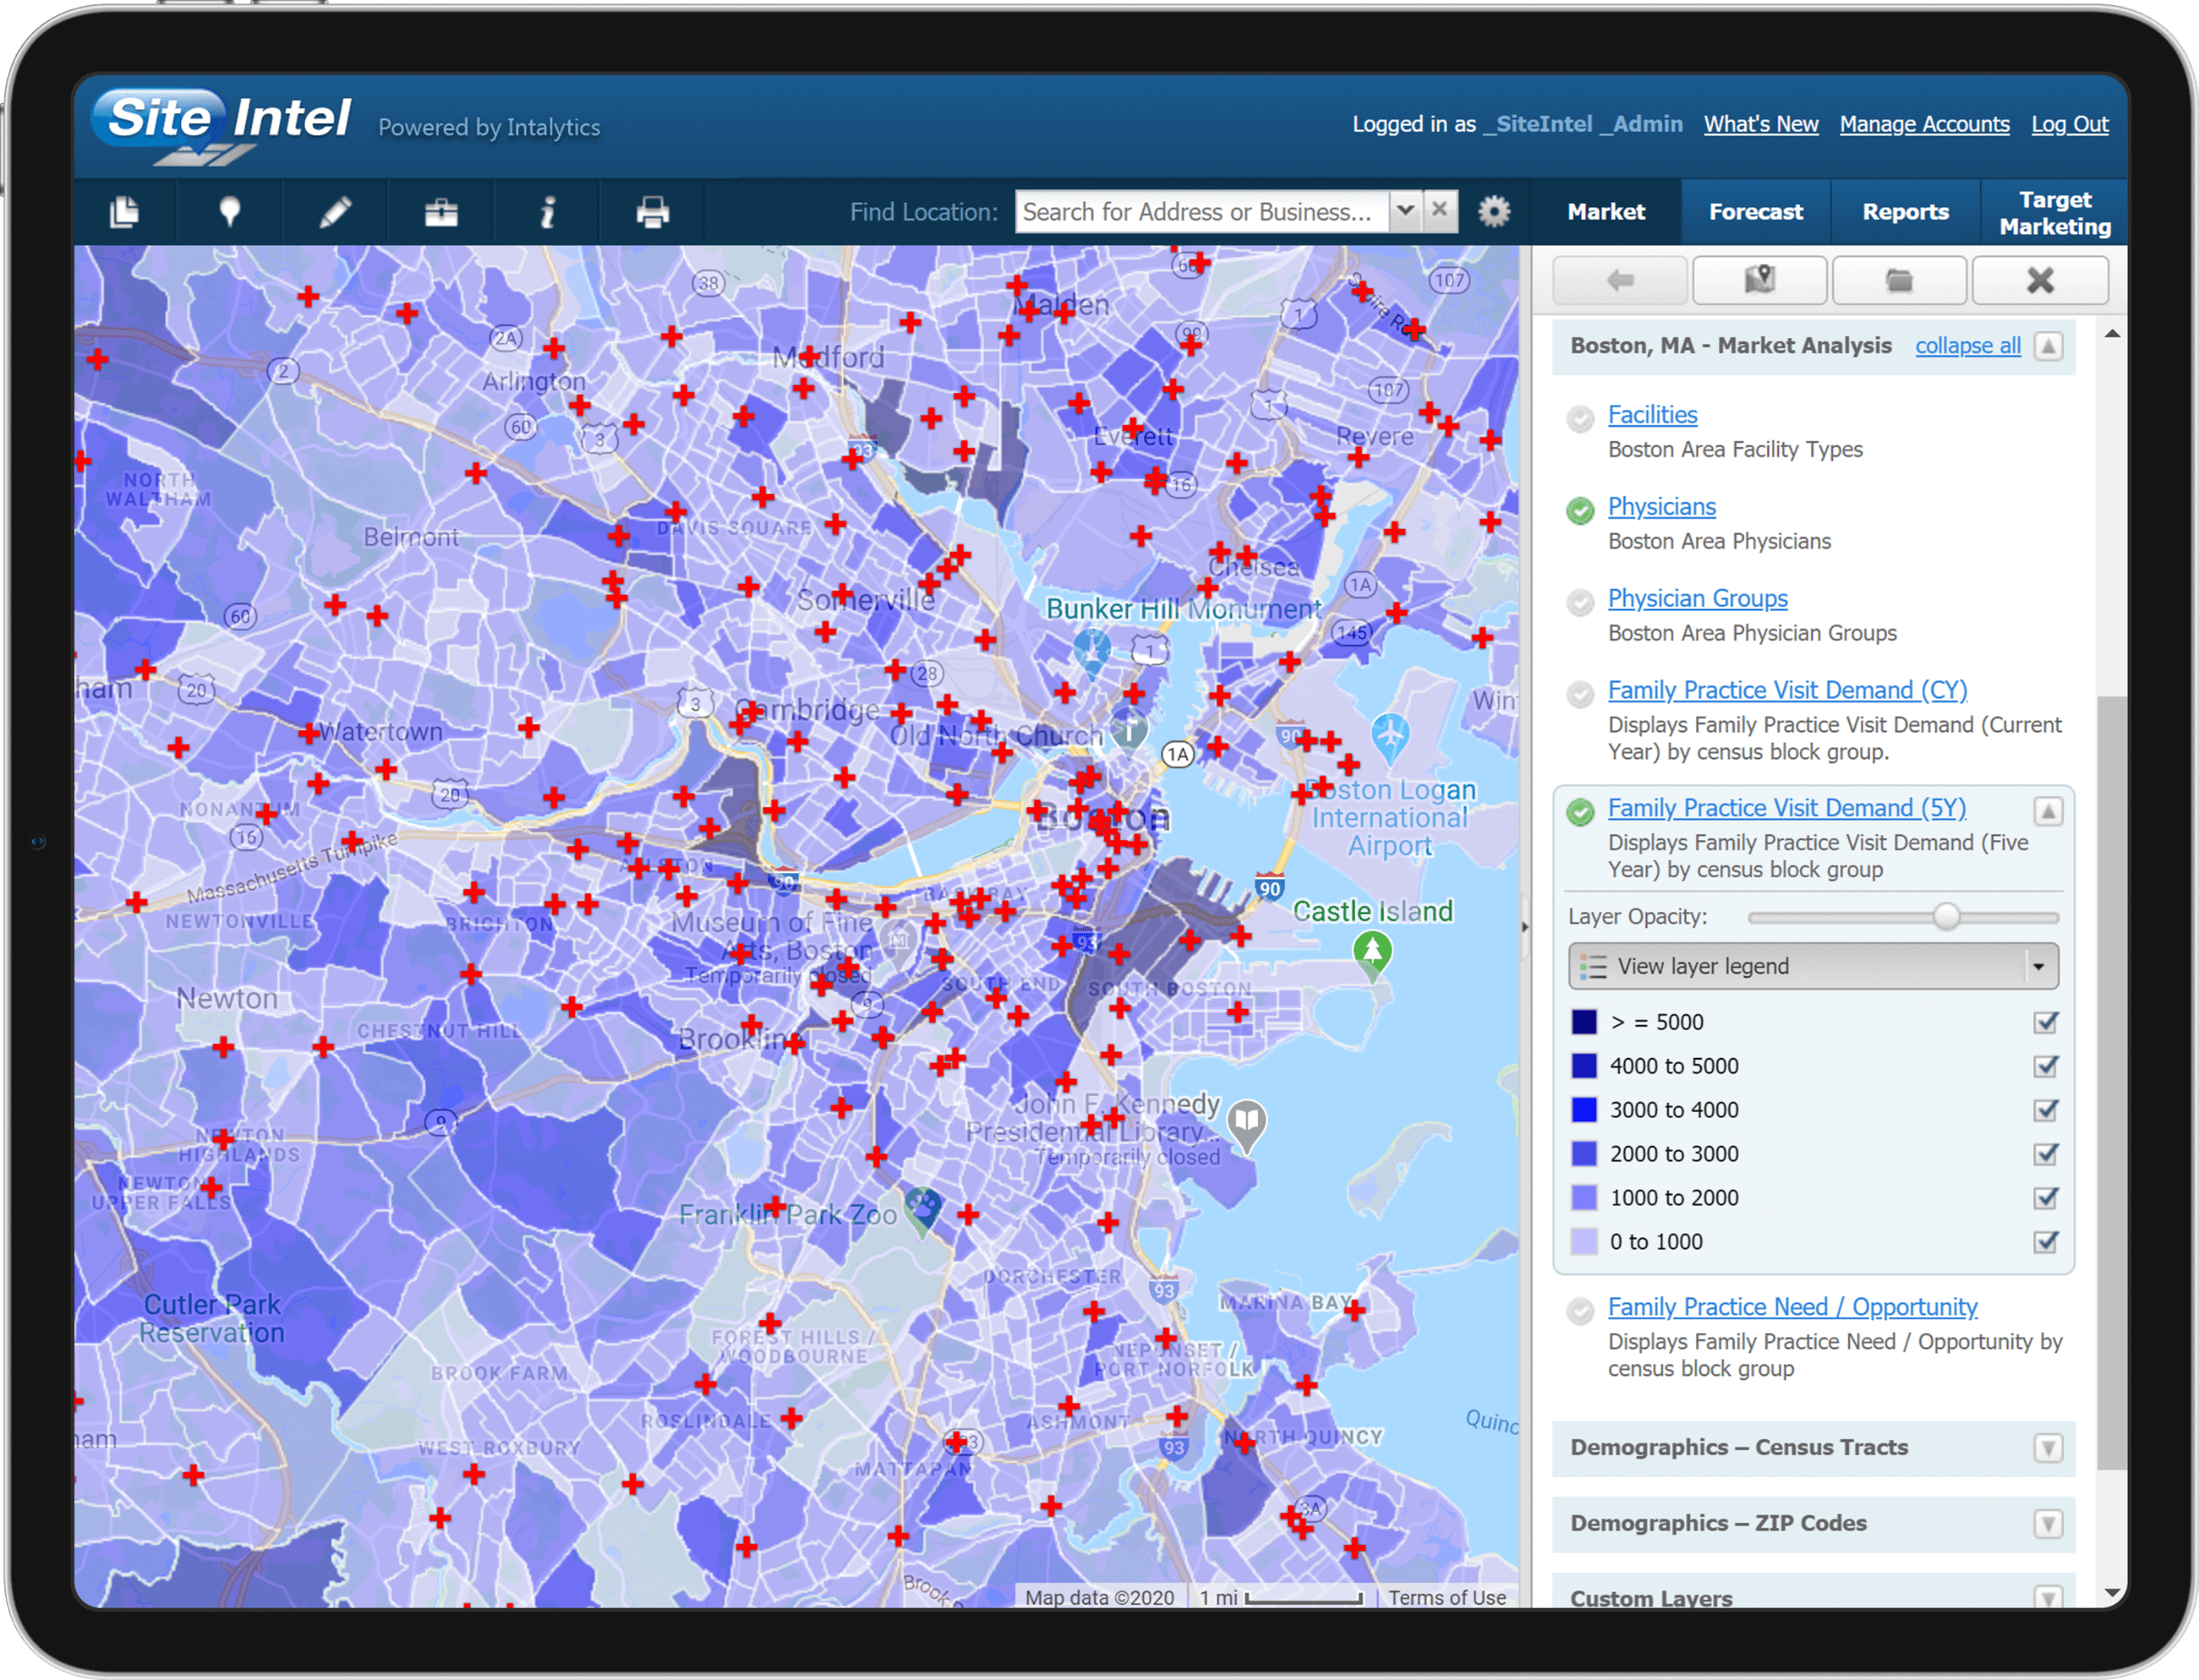2199x1680 pixels.
Task: Expand Demographics – Census Tracts section
Action: 2048,1448
